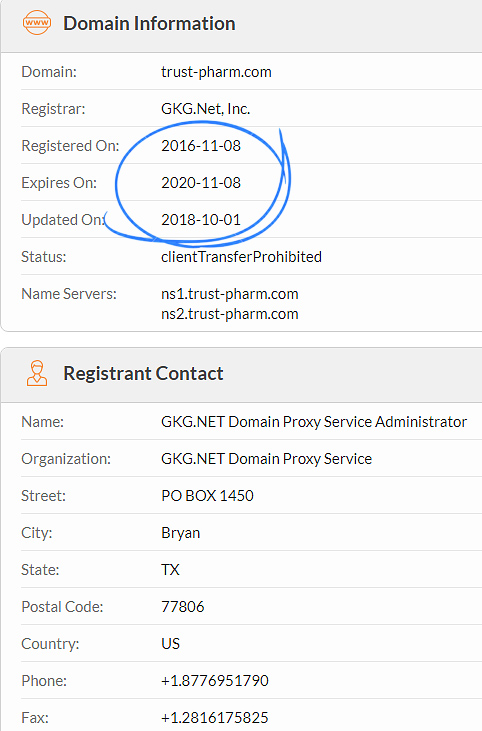Click the country value US
The image size is (482, 731).
[170, 644]
